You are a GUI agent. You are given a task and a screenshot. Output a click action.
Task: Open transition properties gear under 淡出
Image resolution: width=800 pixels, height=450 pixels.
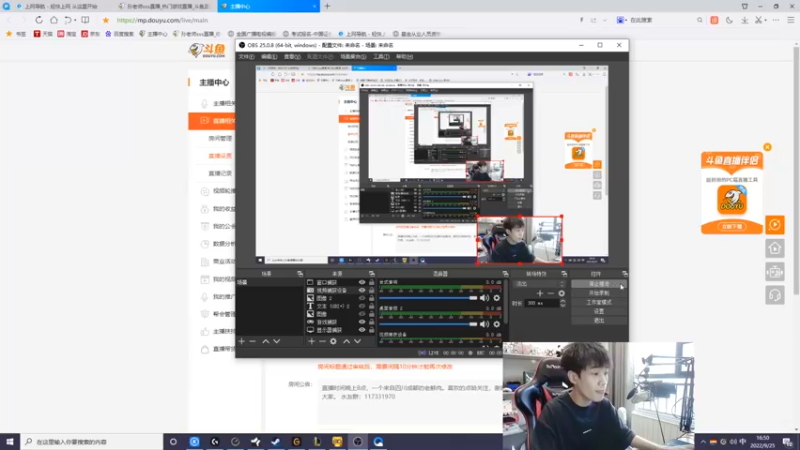point(562,293)
